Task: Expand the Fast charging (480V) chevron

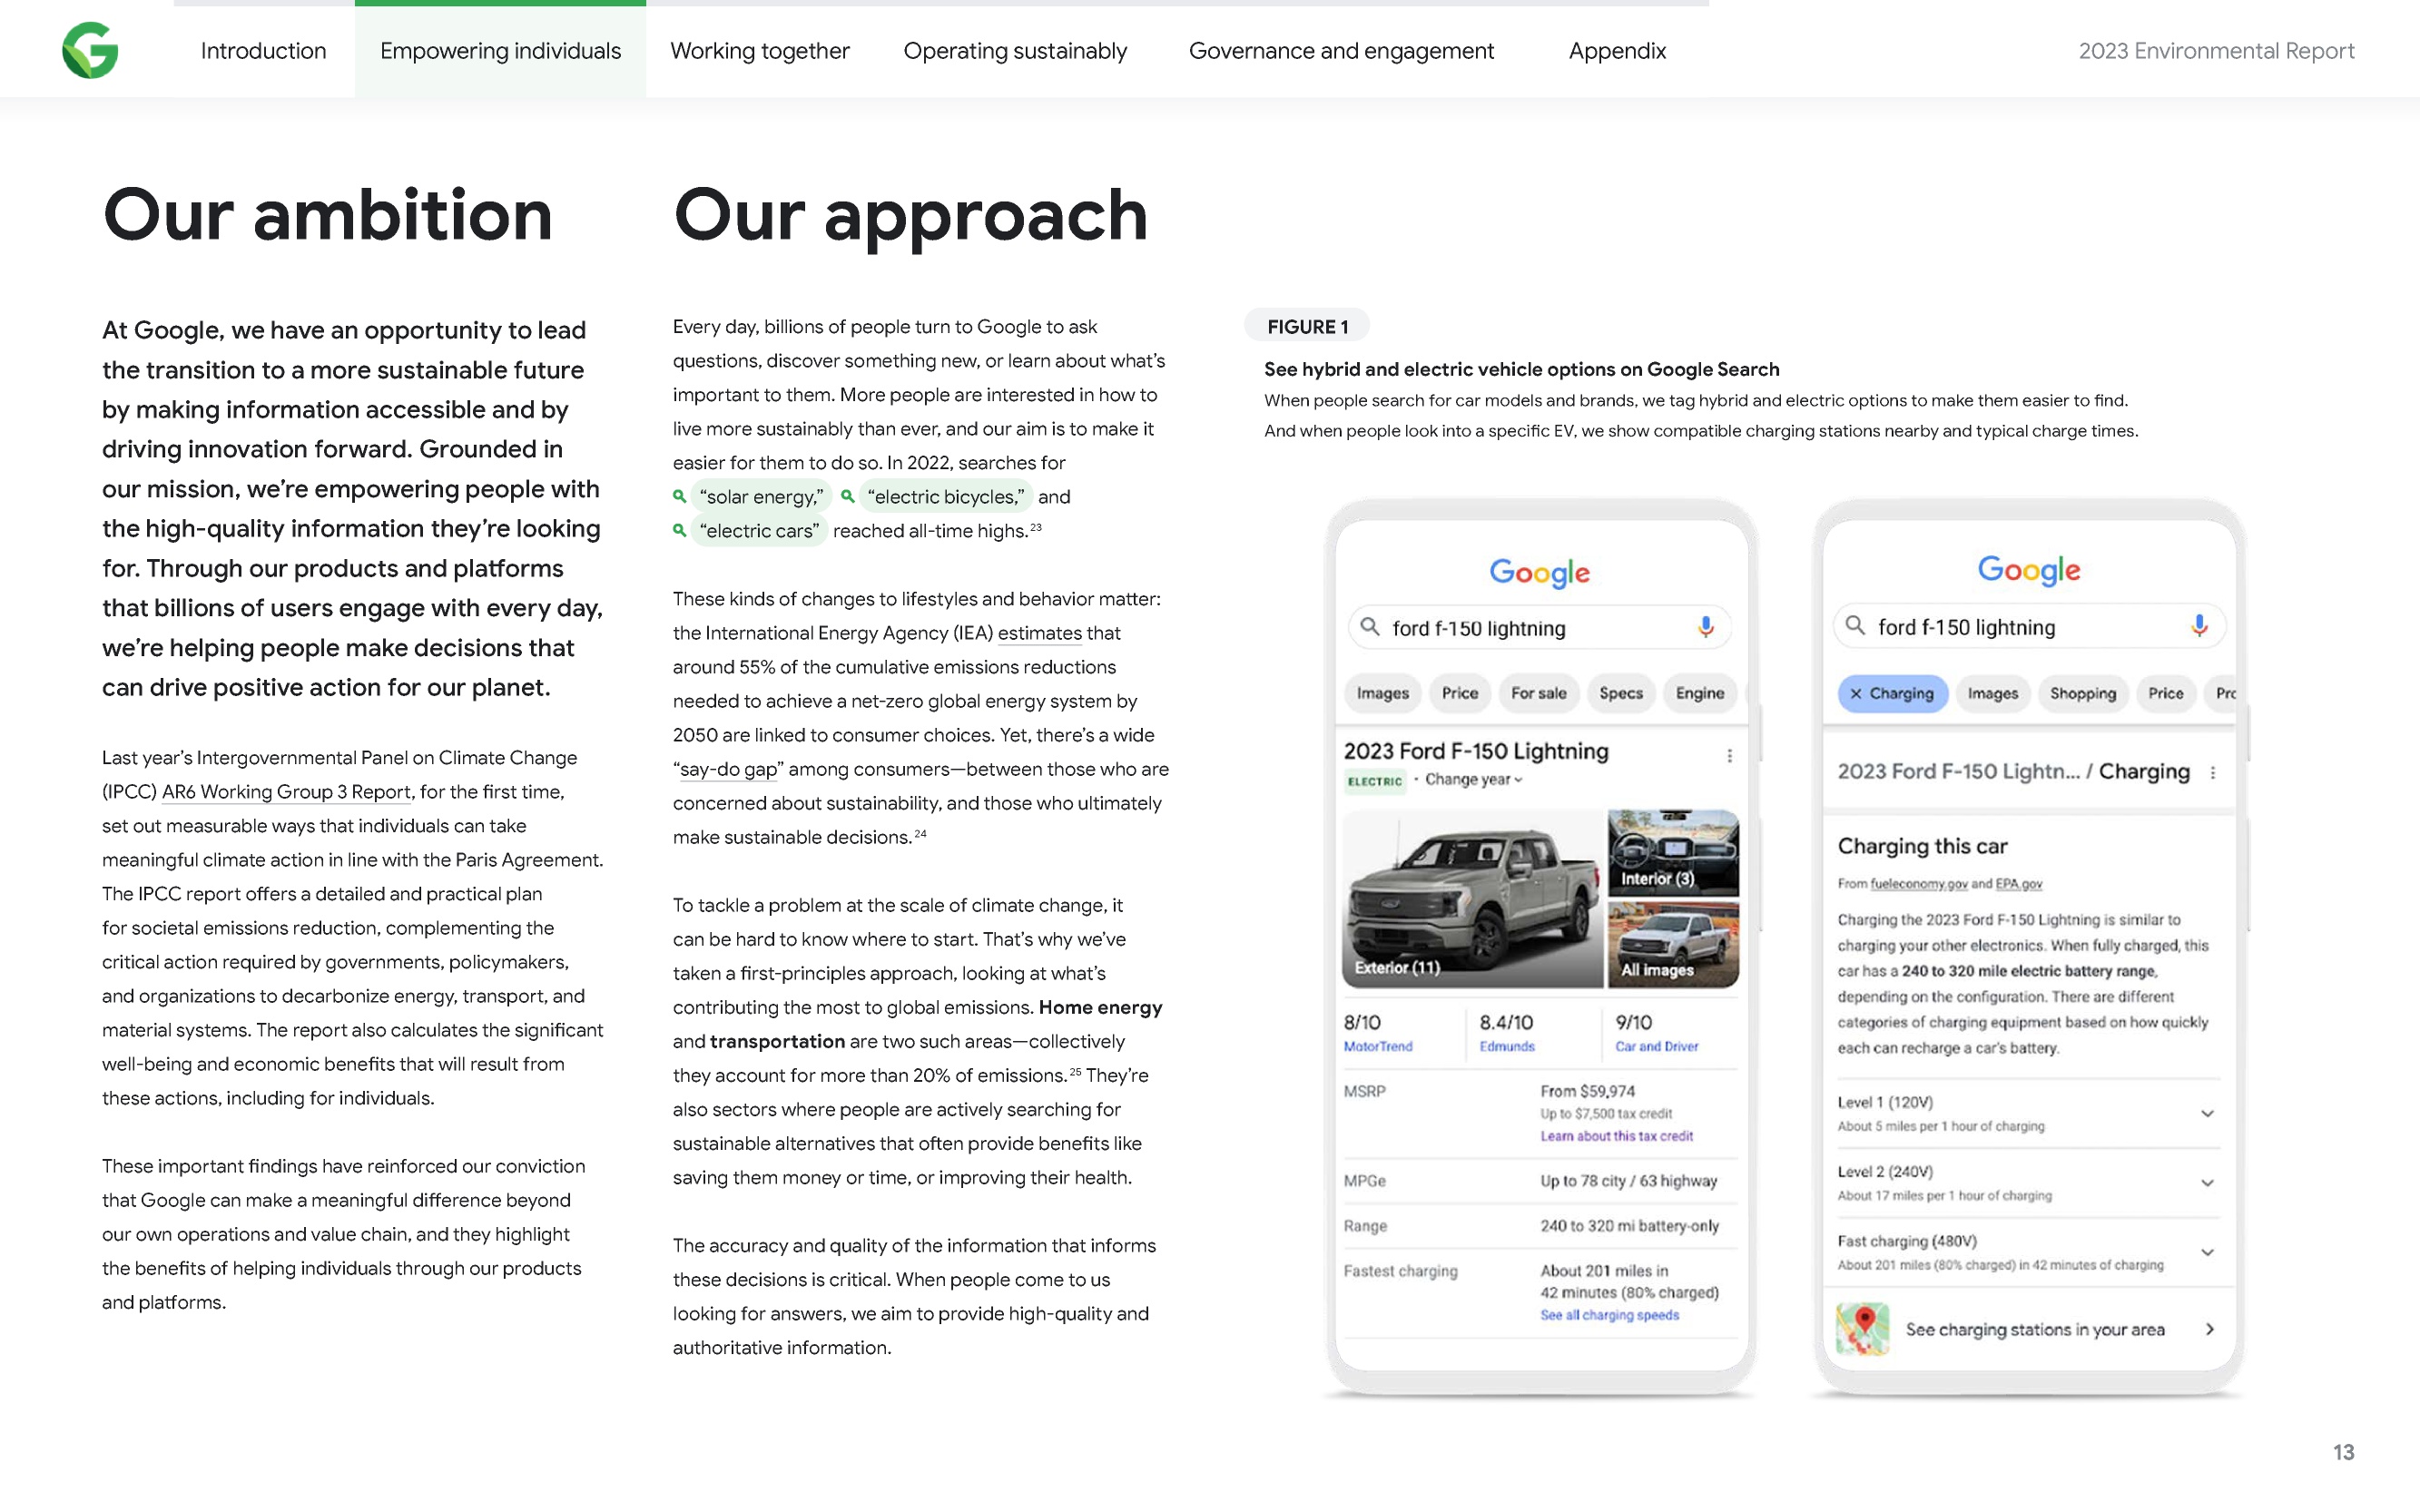Action: pos(2207,1252)
